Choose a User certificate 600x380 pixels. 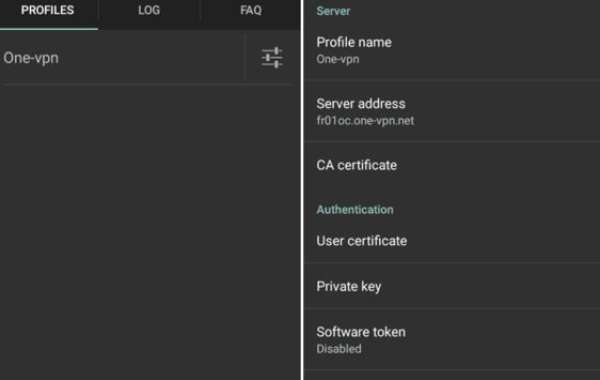[452, 241]
